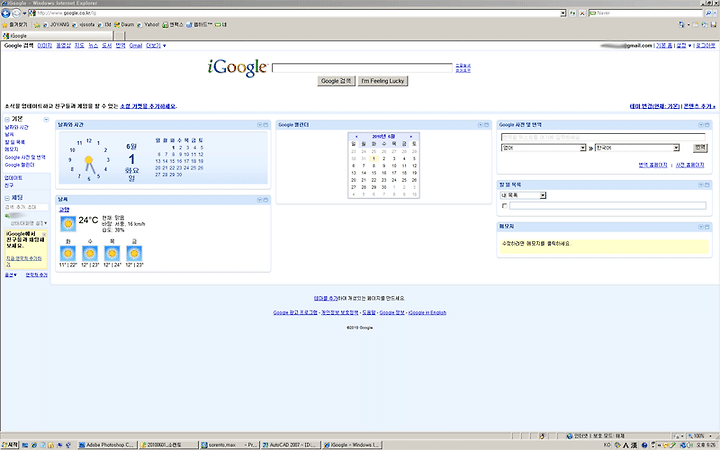Open the weather gadget menu arrow
Viewport: 720px width, 450px height.
point(259,200)
